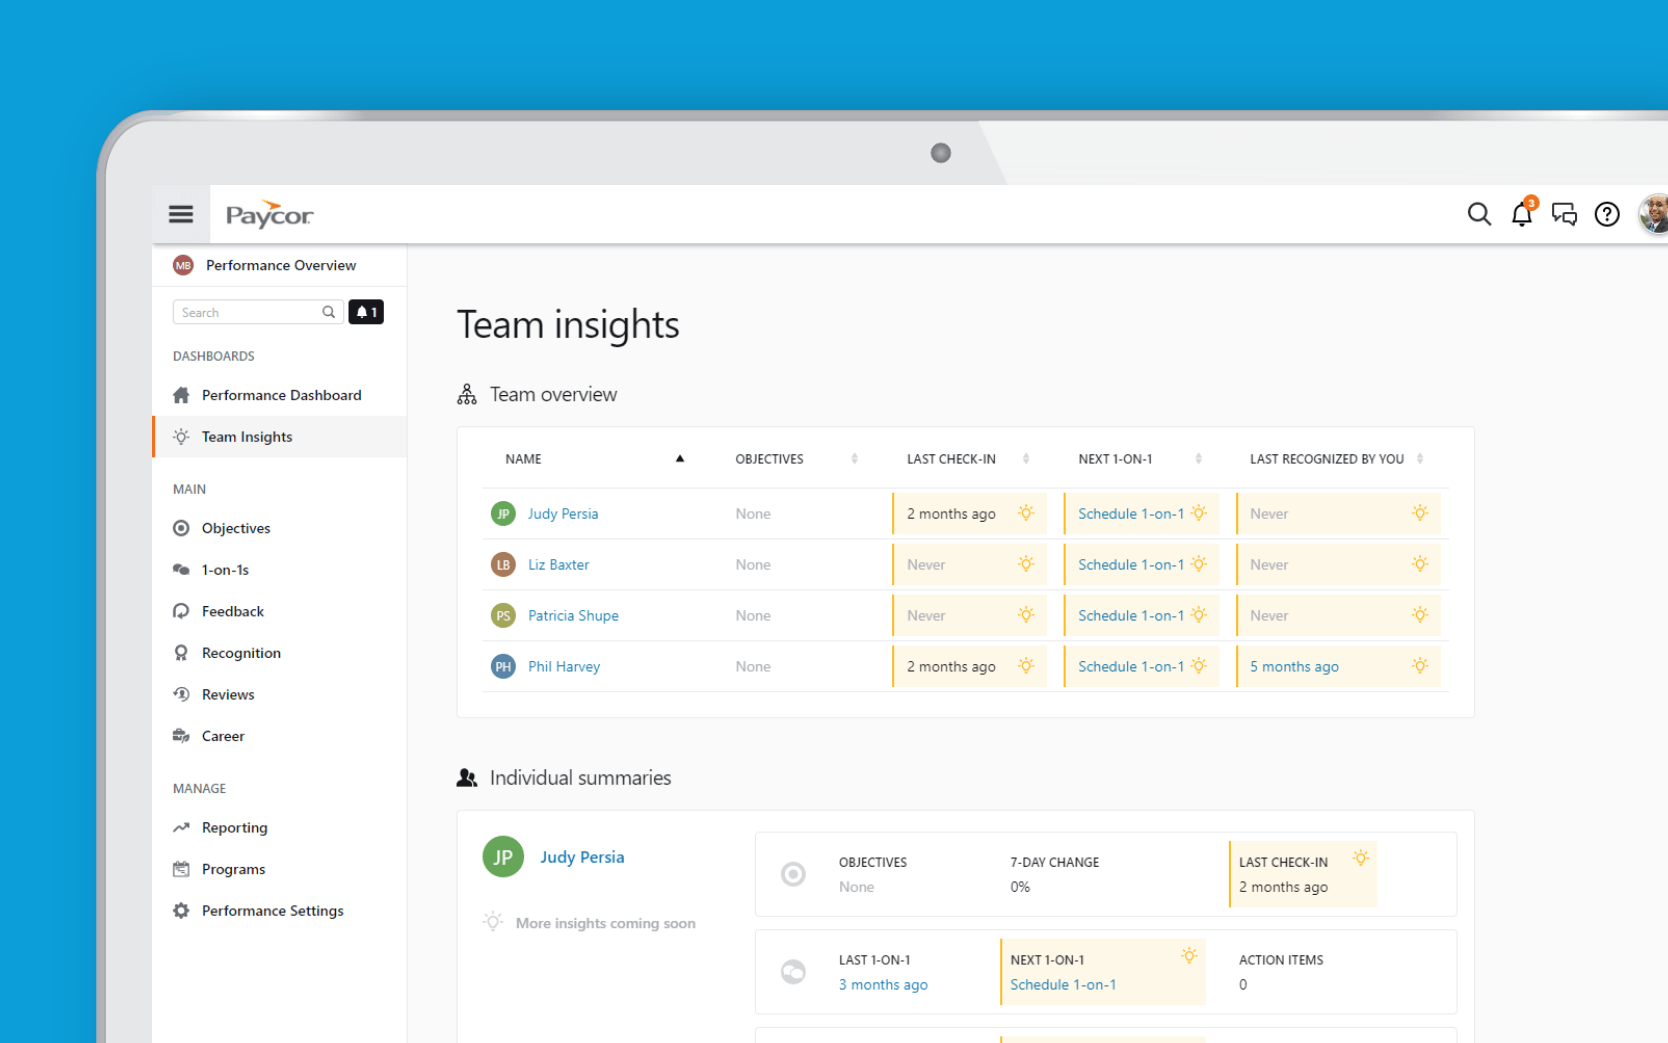Click Team overview org chart icon
The height and width of the screenshot is (1043, 1668).
coord(467,394)
